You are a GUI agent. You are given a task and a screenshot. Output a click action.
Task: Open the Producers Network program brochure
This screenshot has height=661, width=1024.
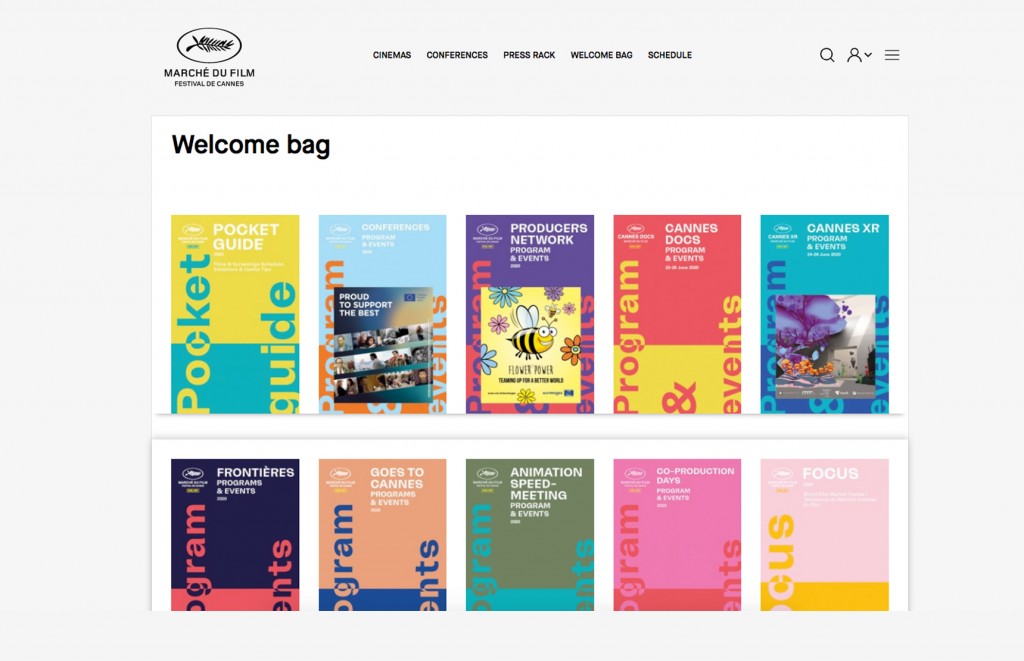click(530, 314)
